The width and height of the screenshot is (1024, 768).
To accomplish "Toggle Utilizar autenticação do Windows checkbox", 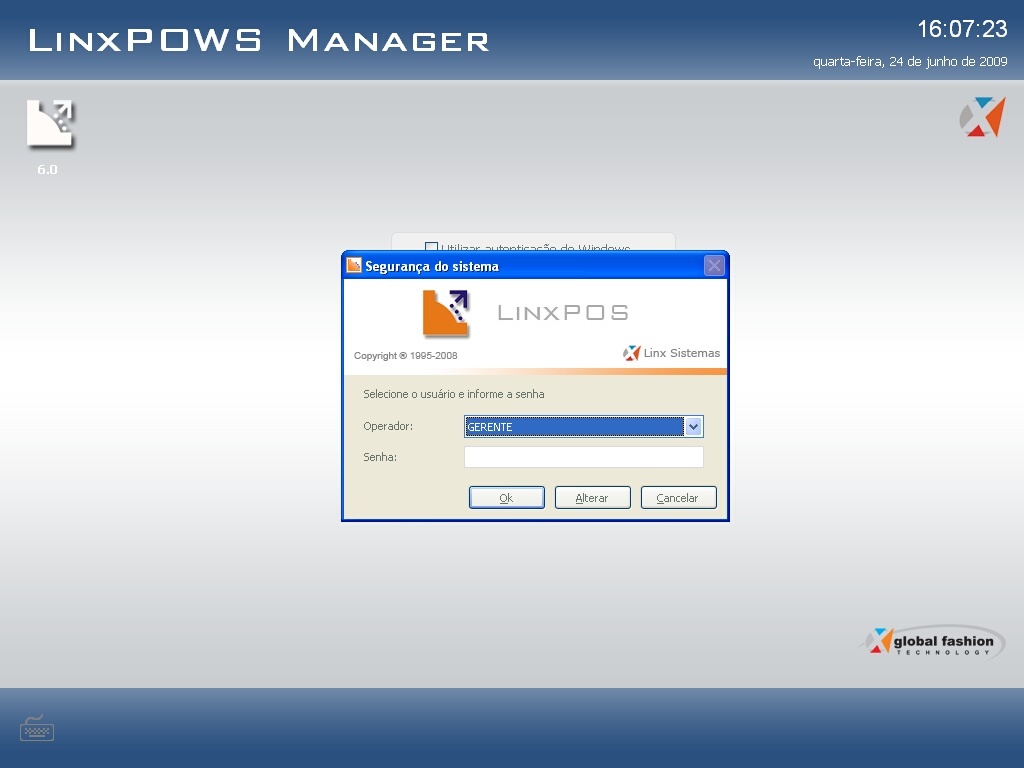I will point(431,248).
